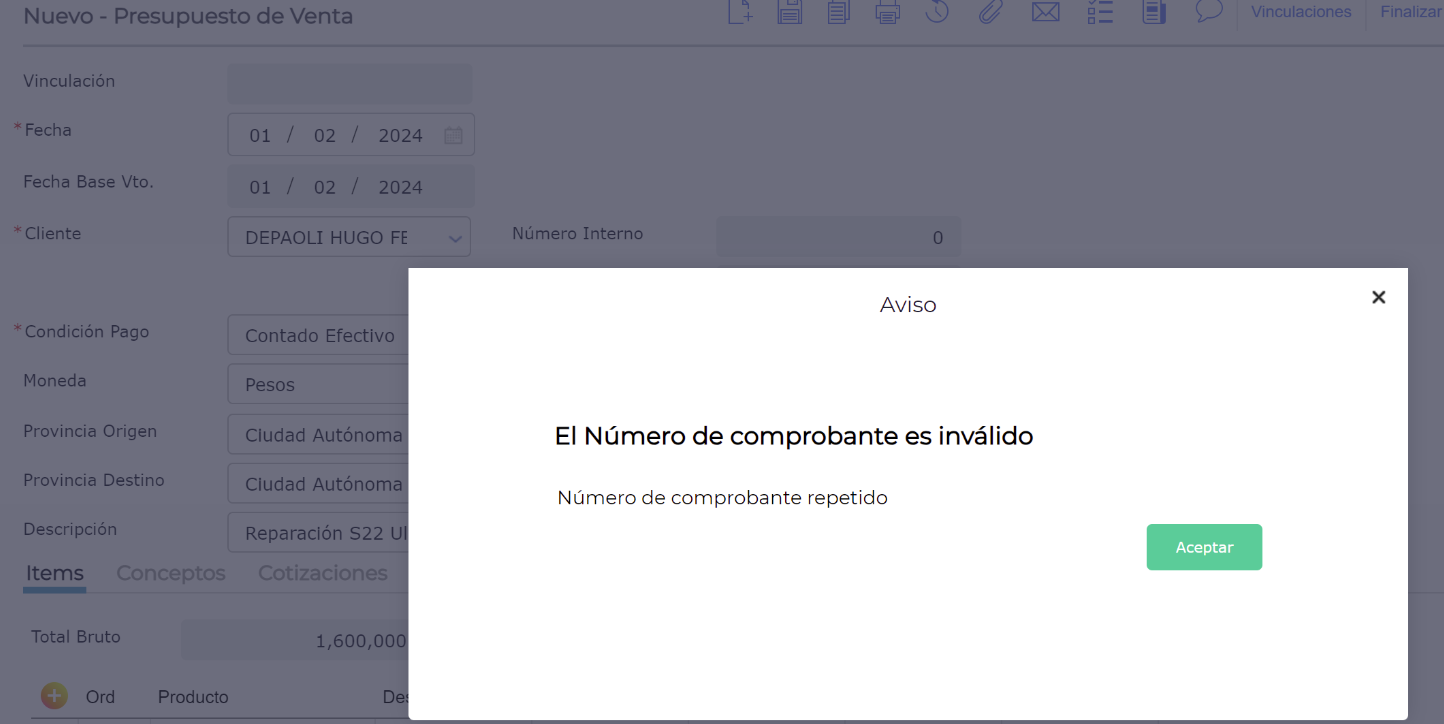Open the Provincia Origen dropdown
Image resolution: width=1444 pixels, height=724 pixels.
(318, 435)
